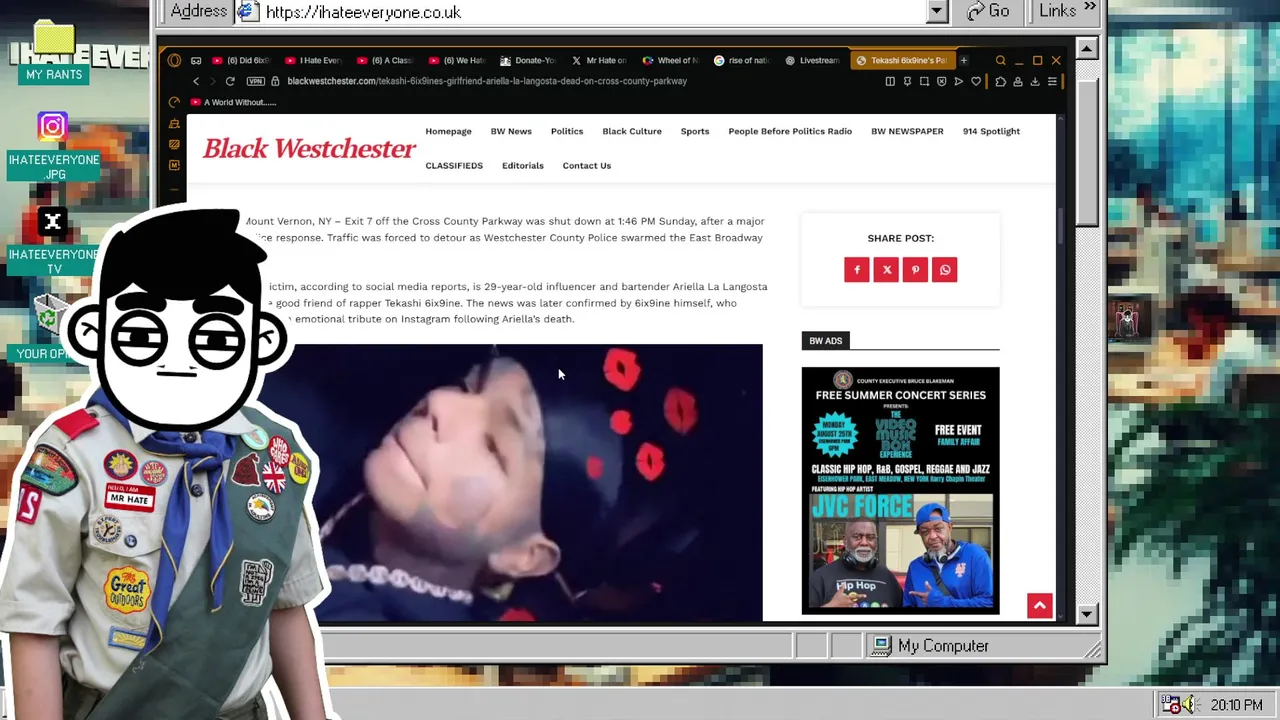1280x720 pixels.
Task: Click the Opera tab search magnifier icon
Action: (x=1000, y=60)
